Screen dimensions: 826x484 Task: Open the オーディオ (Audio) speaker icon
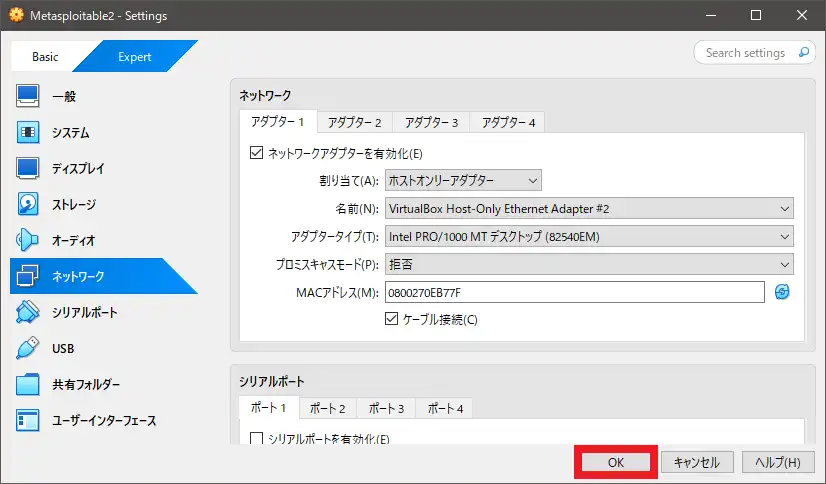coord(28,241)
